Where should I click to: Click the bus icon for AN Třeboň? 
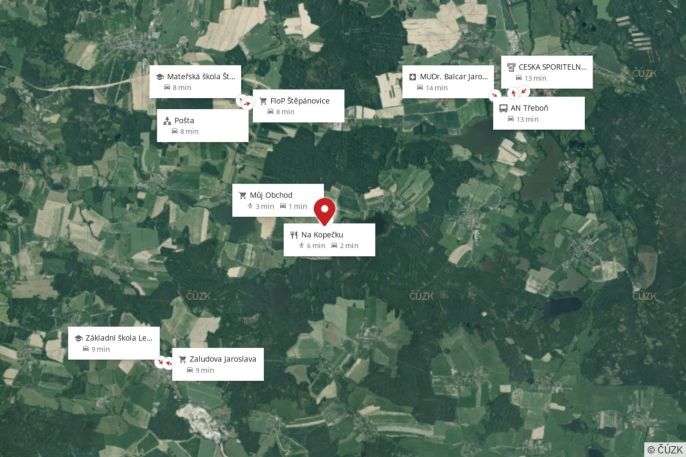[x=503, y=108]
